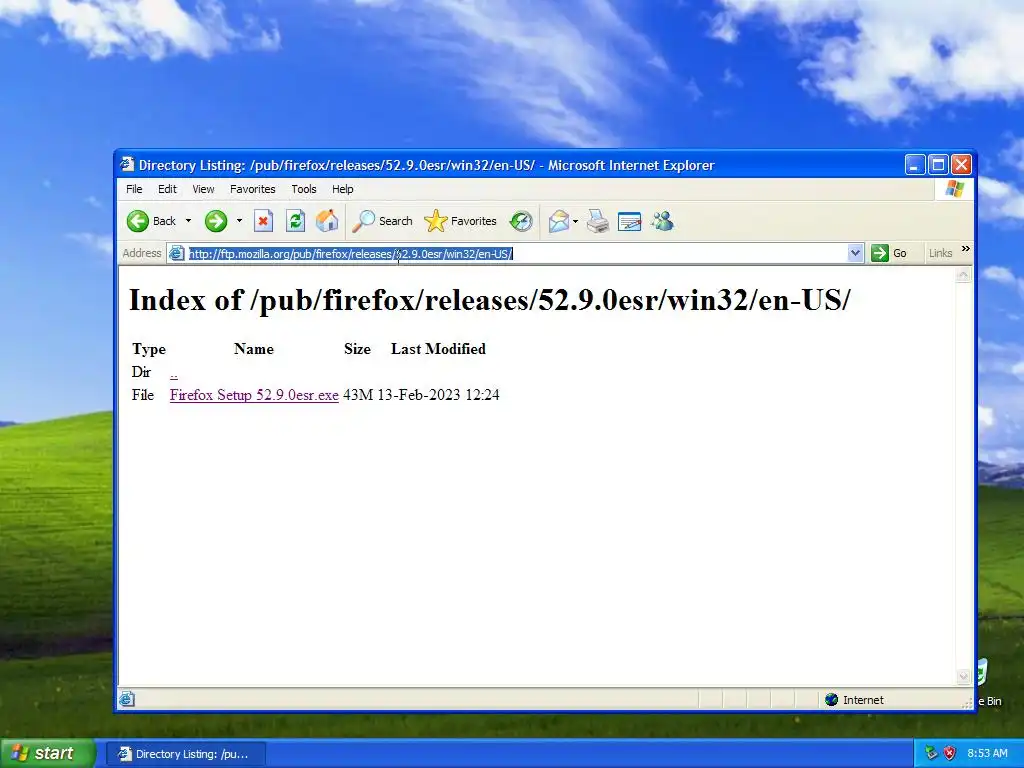1024x768 pixels.
Task: Click the vertical scrollbar up arrow
Action: (x=963, y=275)
